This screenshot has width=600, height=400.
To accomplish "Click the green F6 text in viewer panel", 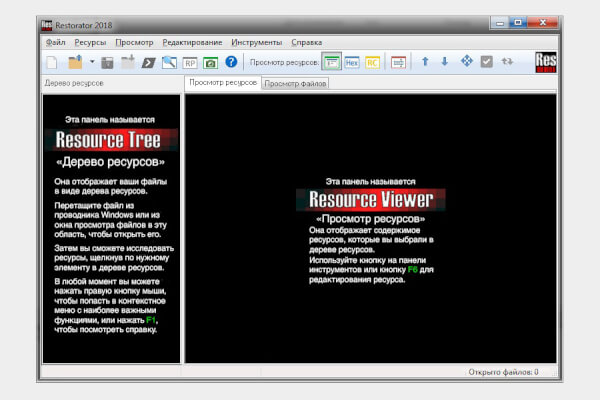I will 412,269.
